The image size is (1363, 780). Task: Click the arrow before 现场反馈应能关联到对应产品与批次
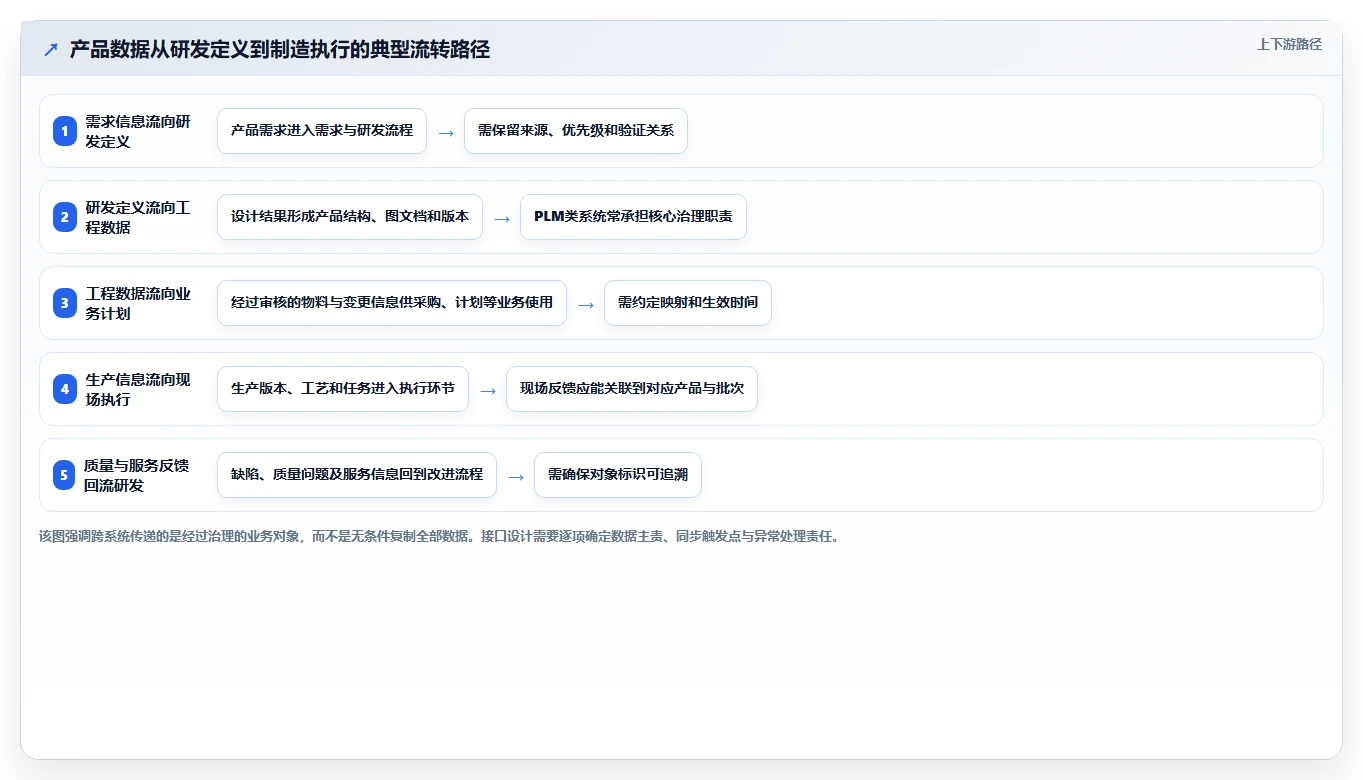click(488, 390)
